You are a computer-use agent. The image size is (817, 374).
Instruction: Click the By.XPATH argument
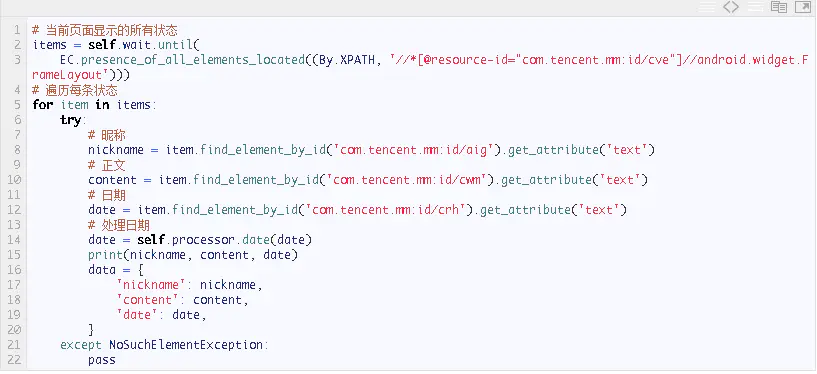click(346, 60)
